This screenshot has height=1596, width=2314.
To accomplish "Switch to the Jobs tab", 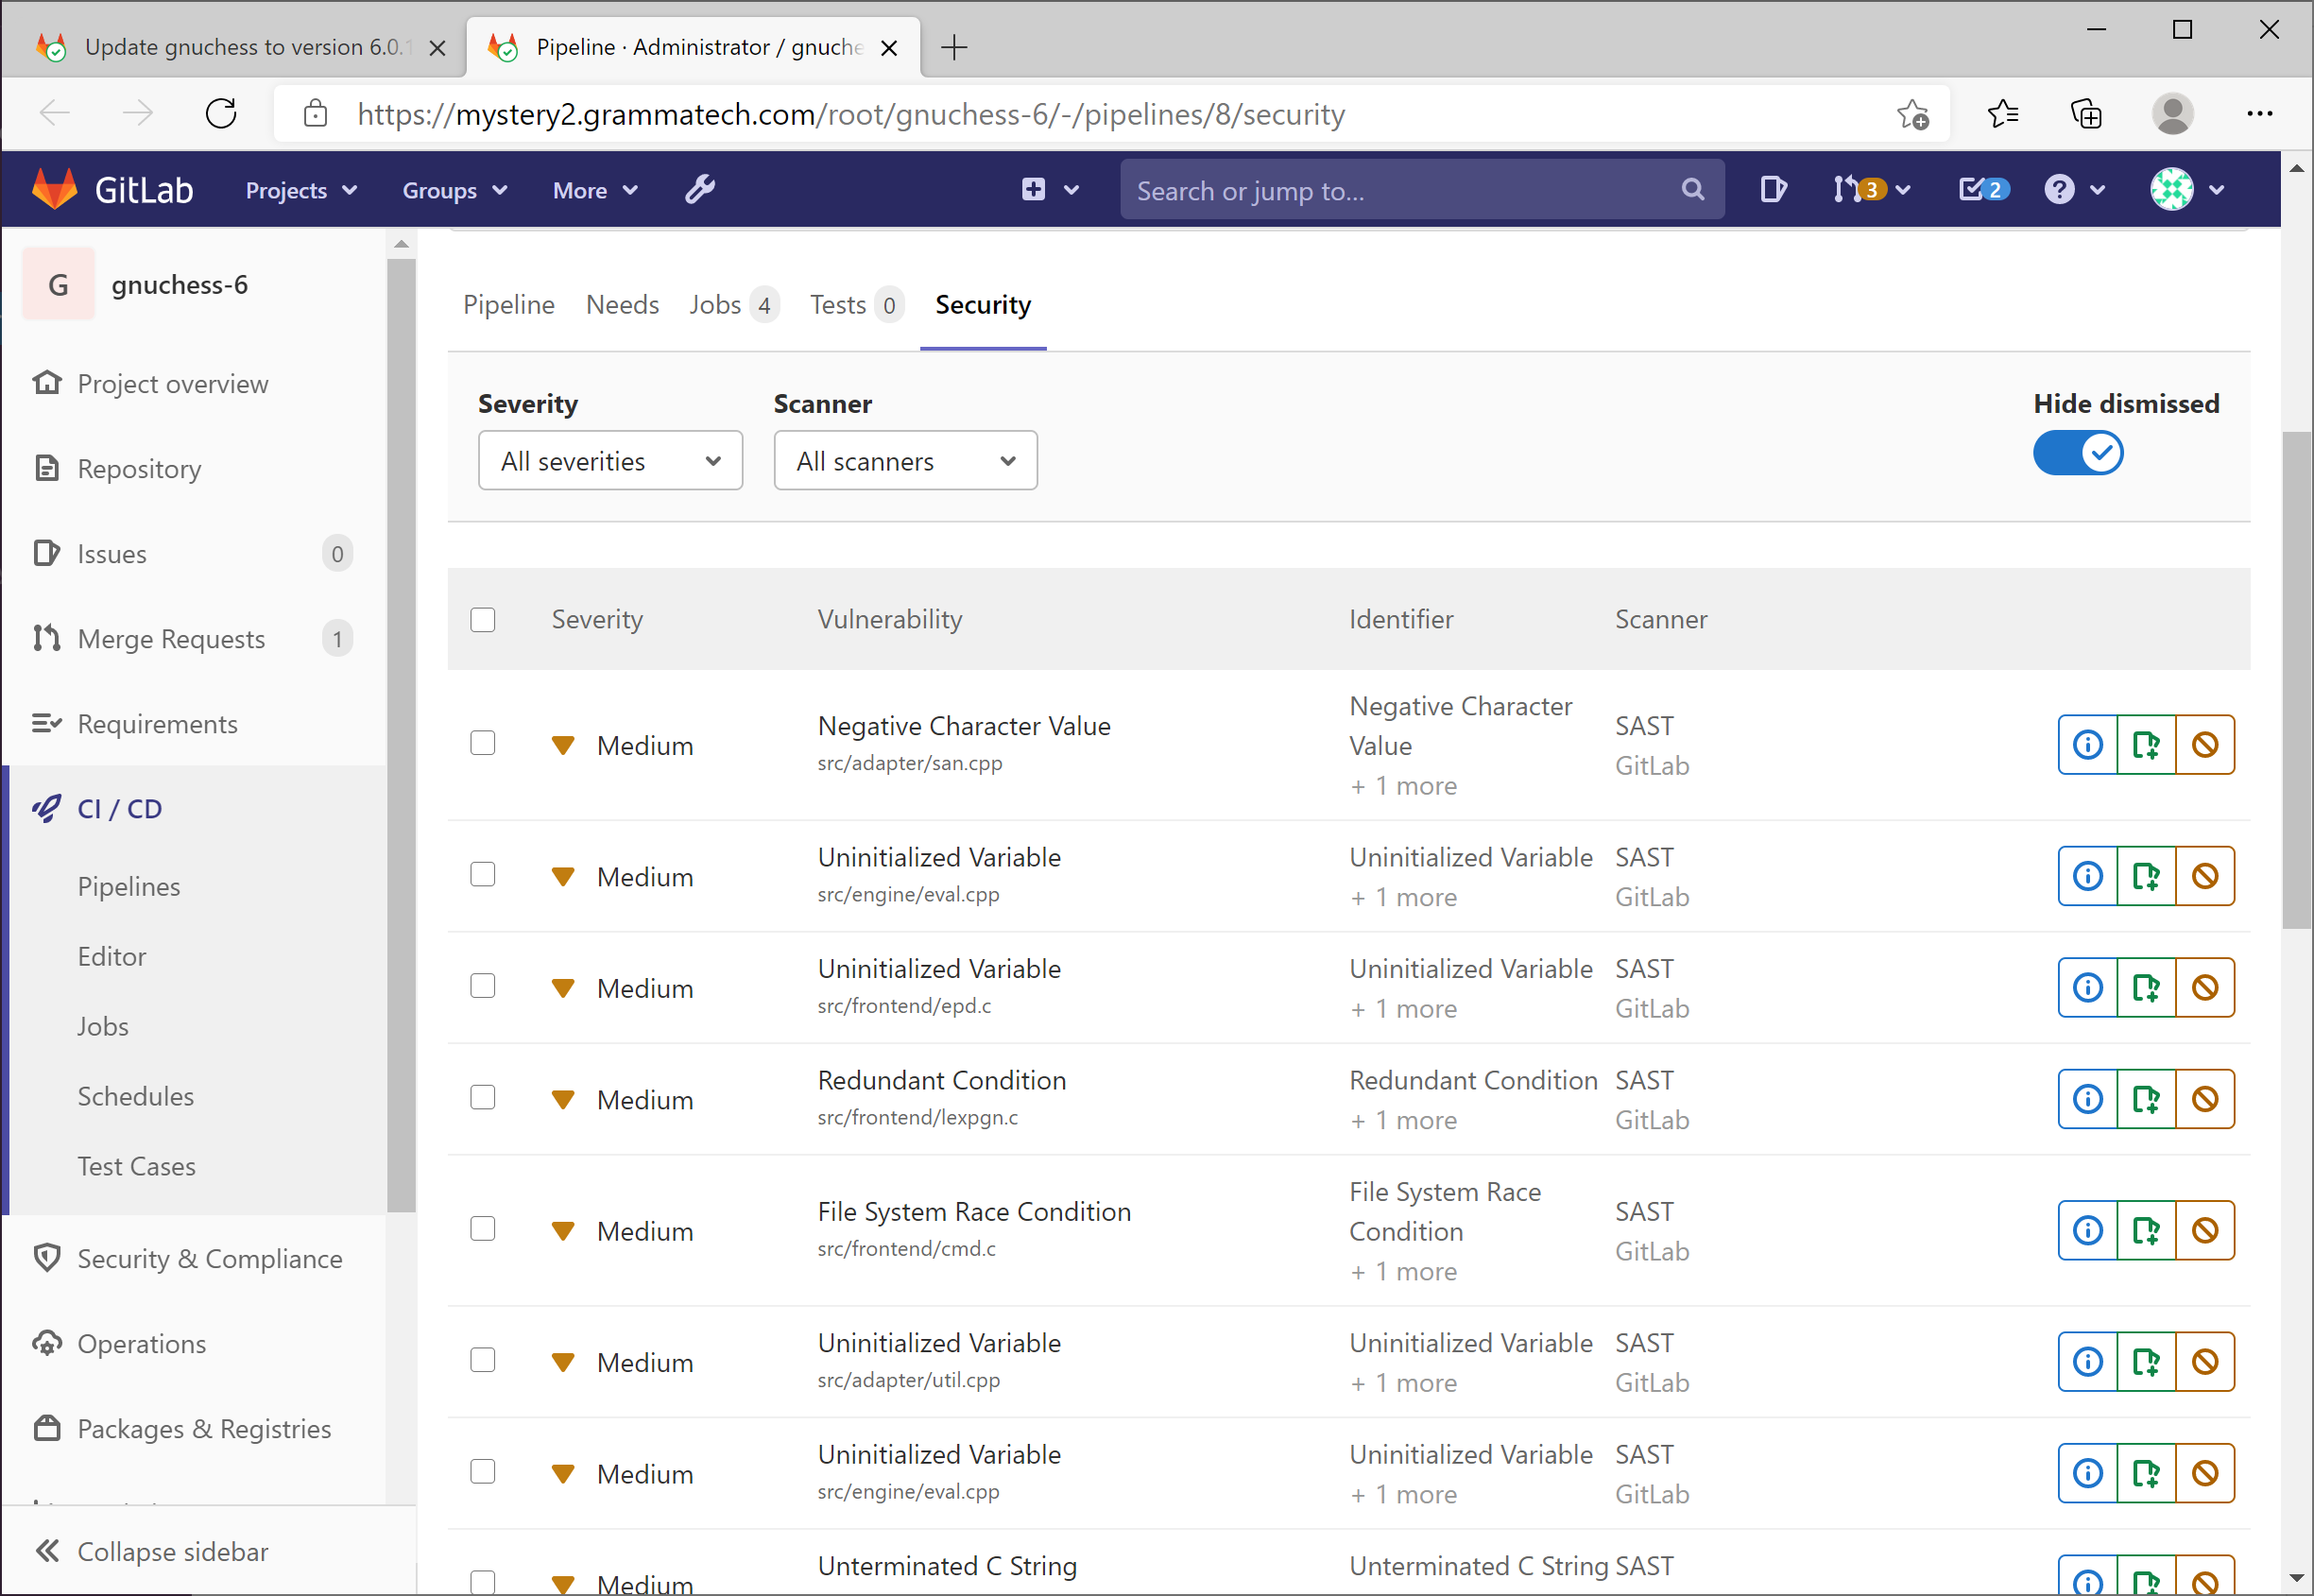I will pyautogui.click(x=733, y=305).
